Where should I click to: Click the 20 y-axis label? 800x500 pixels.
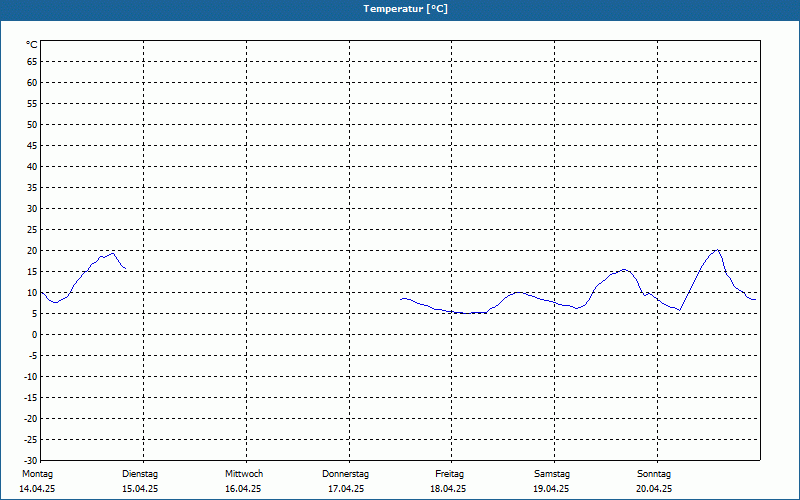tap(32, 251)
